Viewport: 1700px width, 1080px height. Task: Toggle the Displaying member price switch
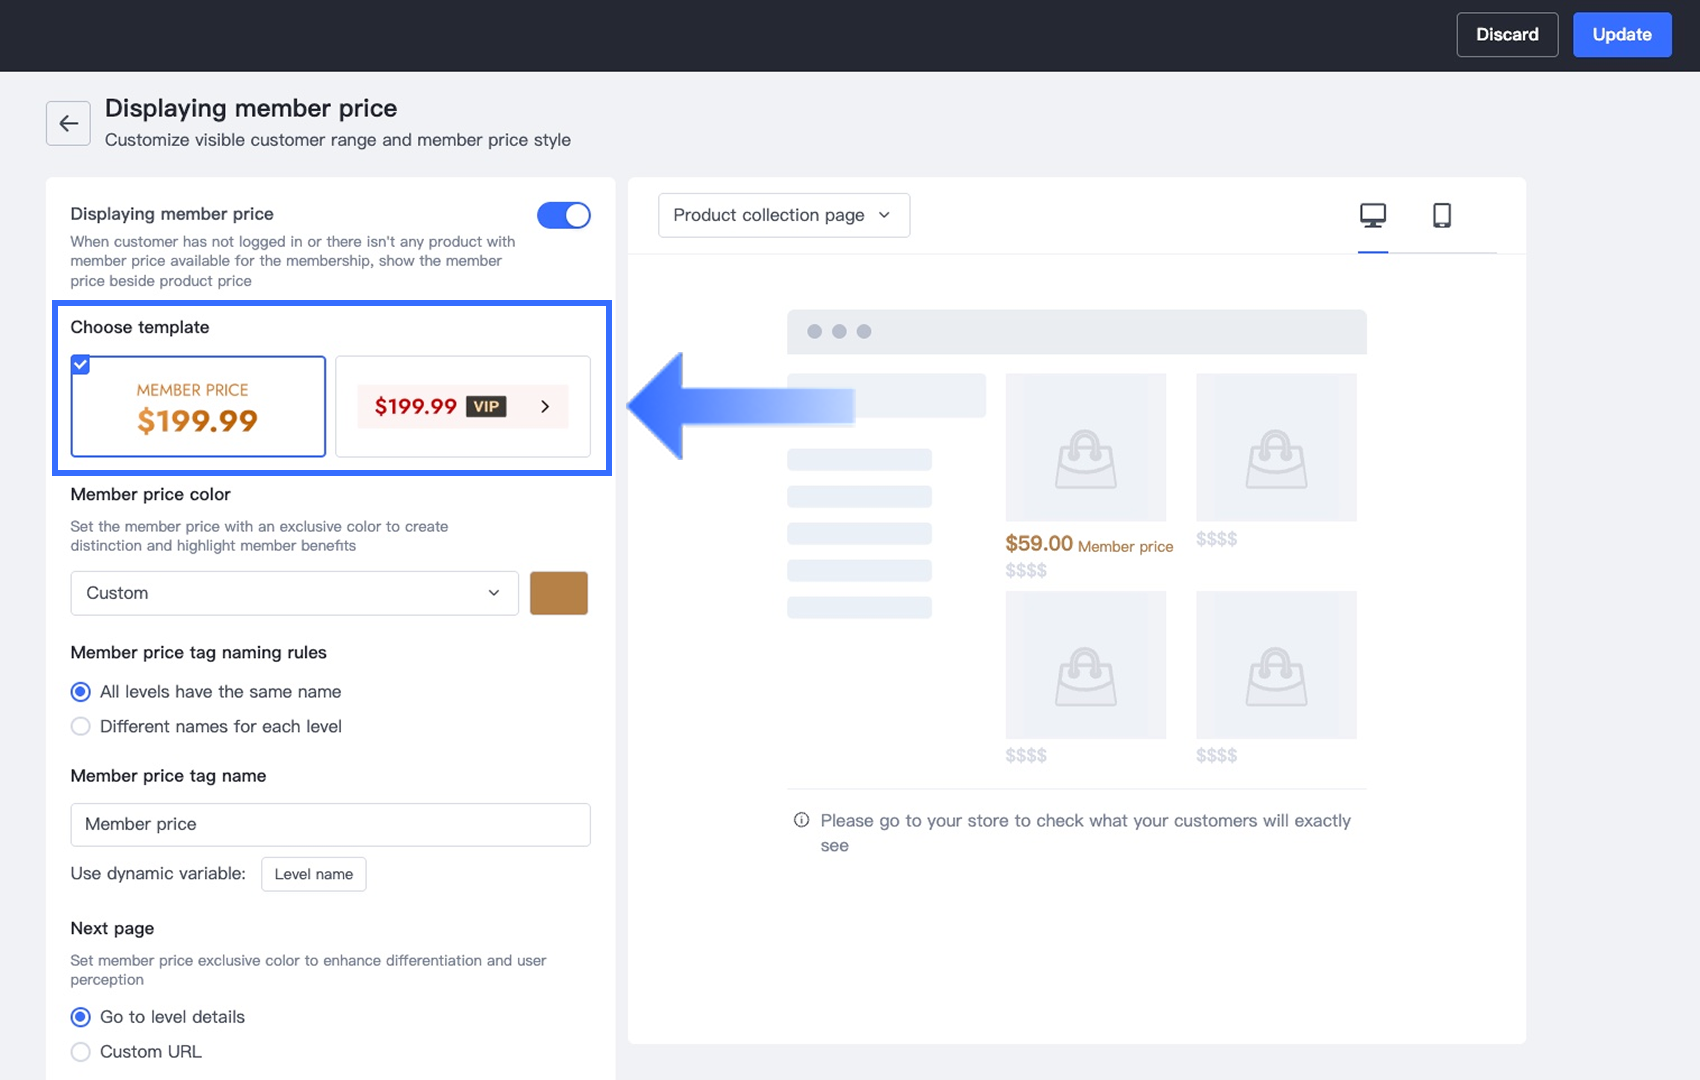[564, 215]
